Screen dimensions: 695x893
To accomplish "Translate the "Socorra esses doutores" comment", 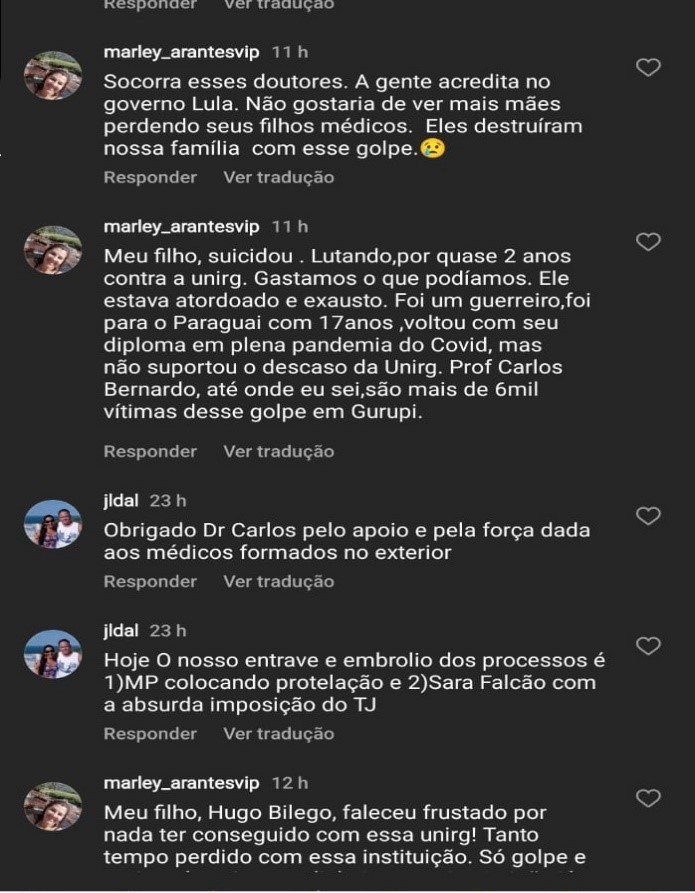I will point(278,177).
